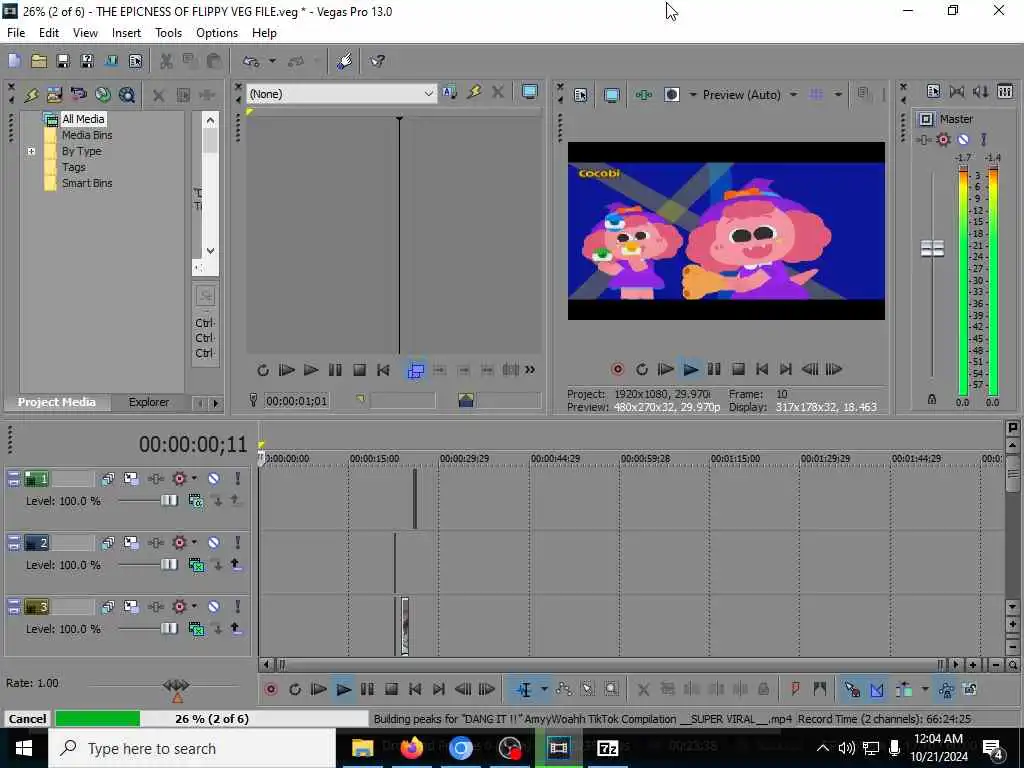Click the Undo arrow in main toolbar
The height and width of the screenshot is (768, 1024).
(x=251, y=61)
